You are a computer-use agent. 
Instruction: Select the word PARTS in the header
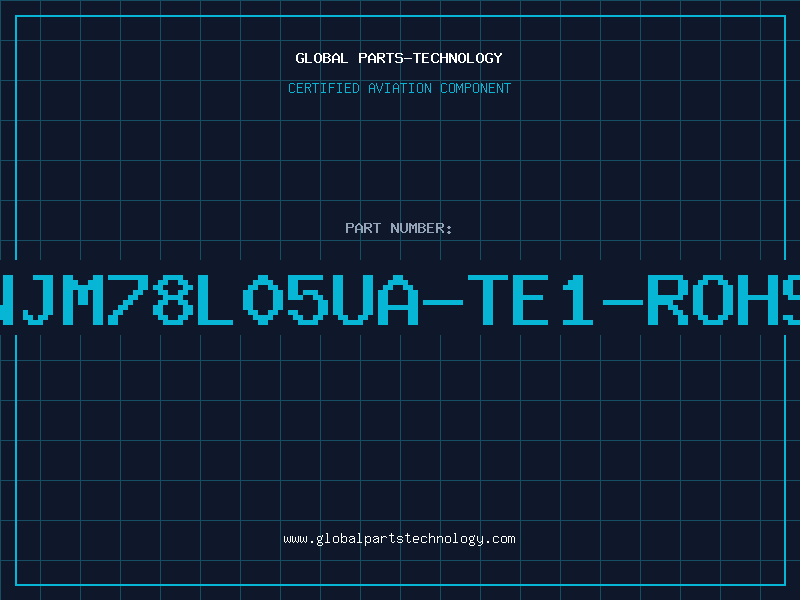pos(381,58)
